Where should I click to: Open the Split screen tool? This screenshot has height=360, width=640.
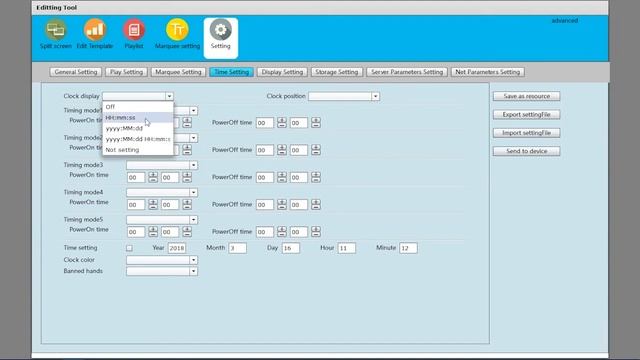pos(56,34)
